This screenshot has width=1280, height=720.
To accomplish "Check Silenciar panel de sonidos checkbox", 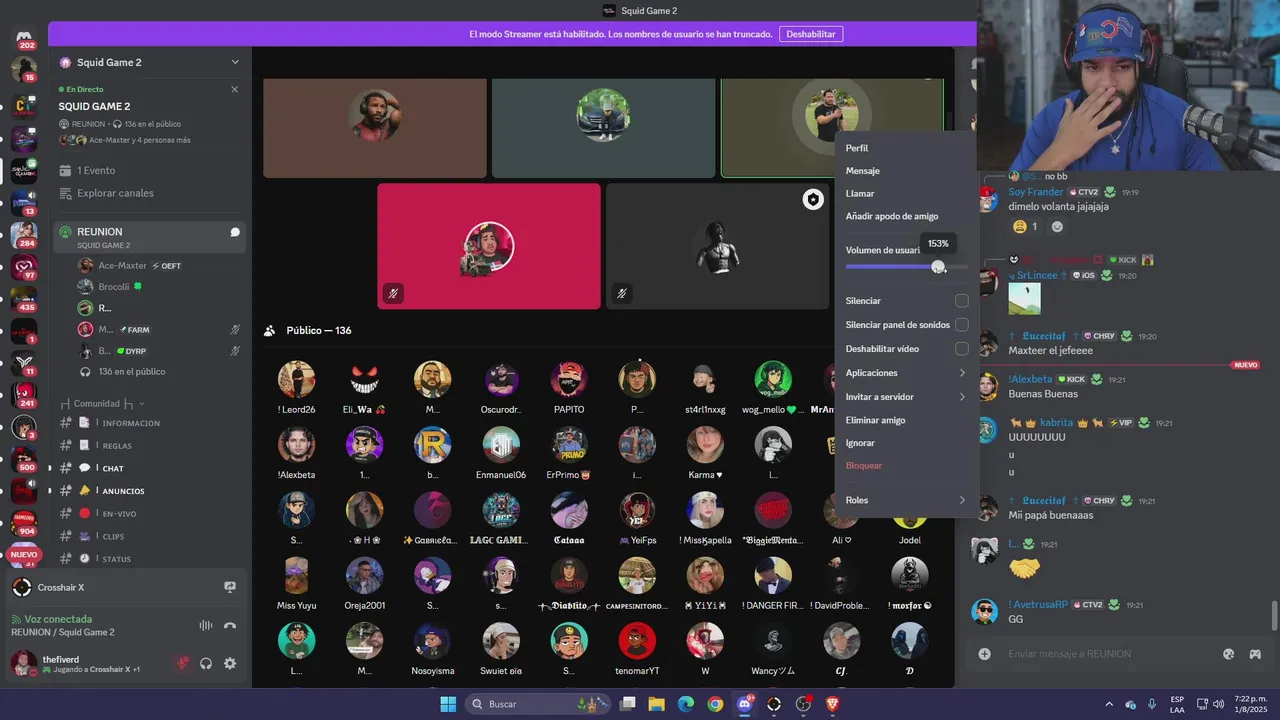I will [961, 325].
